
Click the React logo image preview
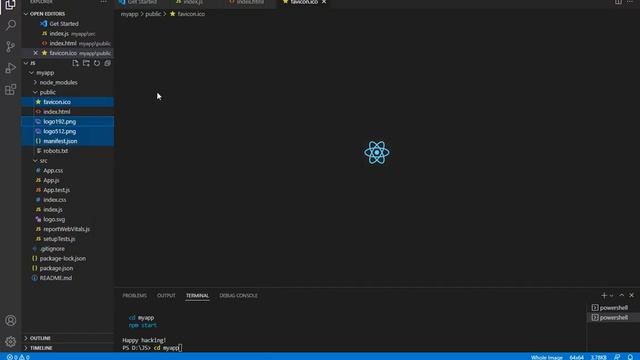coord(377,153)
